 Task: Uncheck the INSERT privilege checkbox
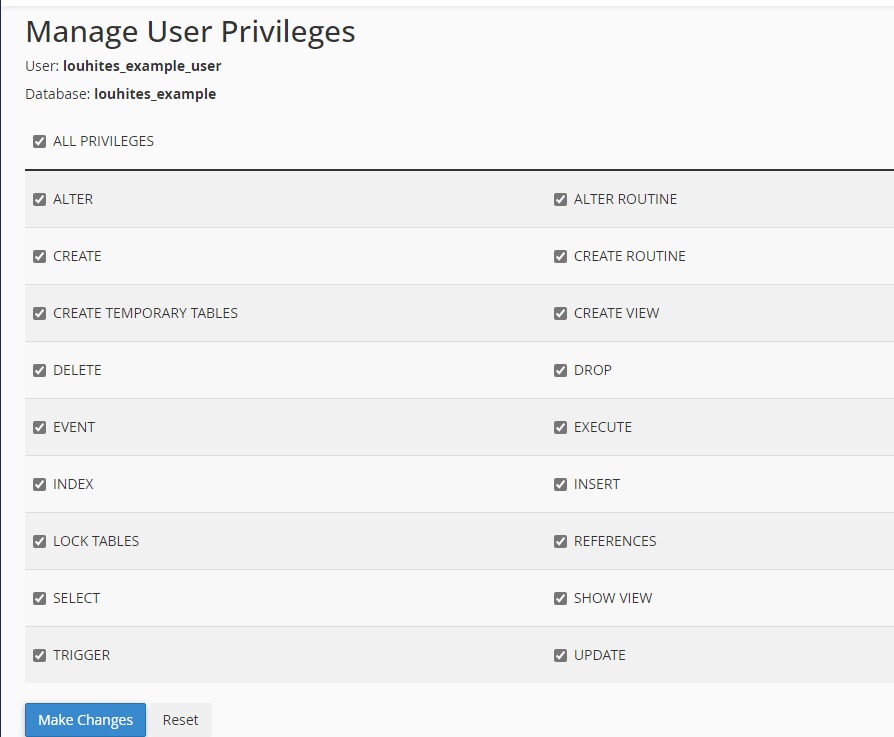coord(561,485)
